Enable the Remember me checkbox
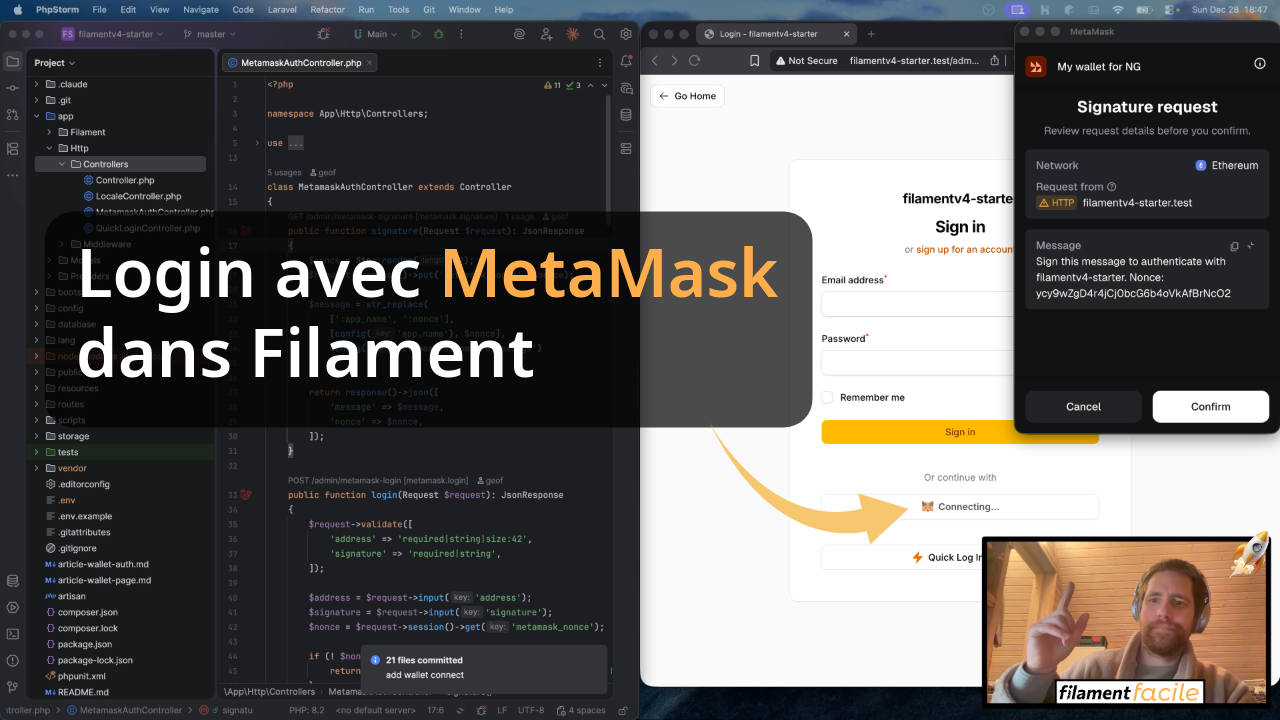The height and width of the screenshot is (720, 1280). 827,397
